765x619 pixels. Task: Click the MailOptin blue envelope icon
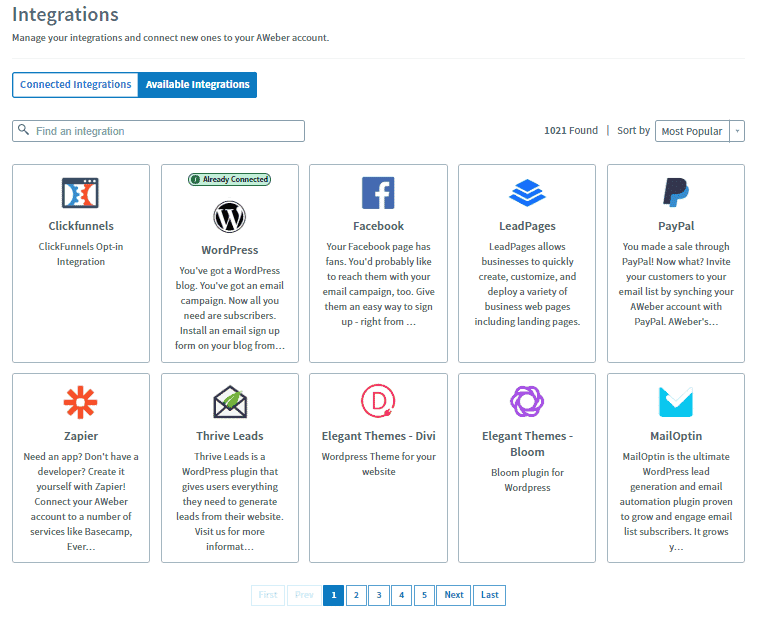676,402
